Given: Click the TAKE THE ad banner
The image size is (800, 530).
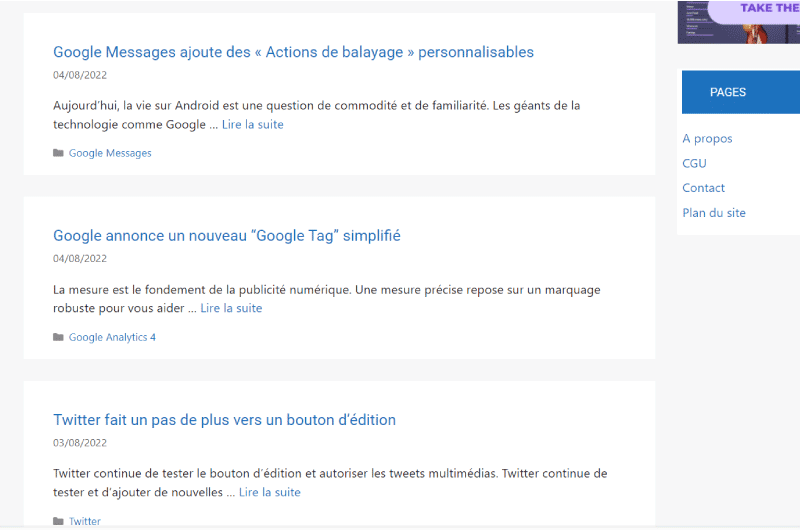Looking at the screenshot, I should tap(739, 22).
